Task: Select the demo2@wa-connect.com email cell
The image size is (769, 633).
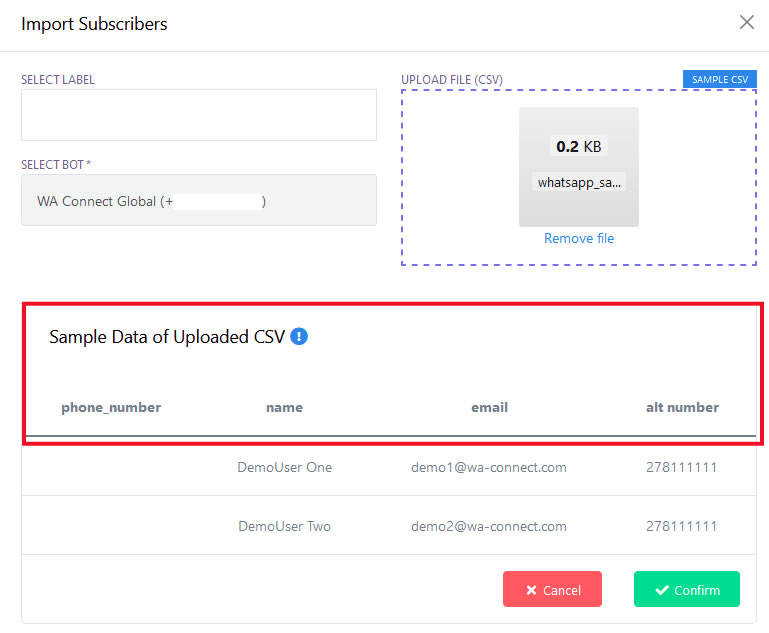Action: point(489,527)
